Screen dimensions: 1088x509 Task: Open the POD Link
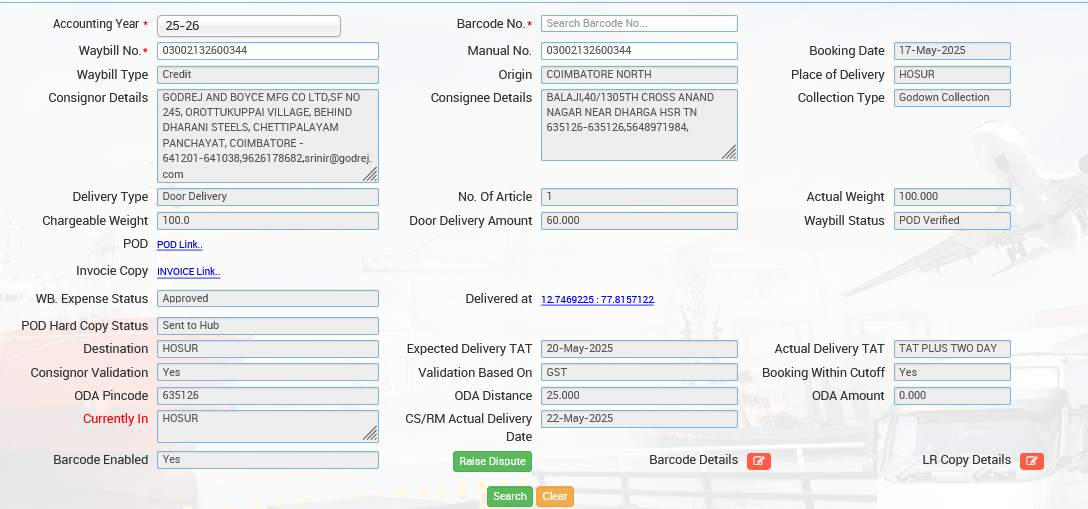(179, 245)
